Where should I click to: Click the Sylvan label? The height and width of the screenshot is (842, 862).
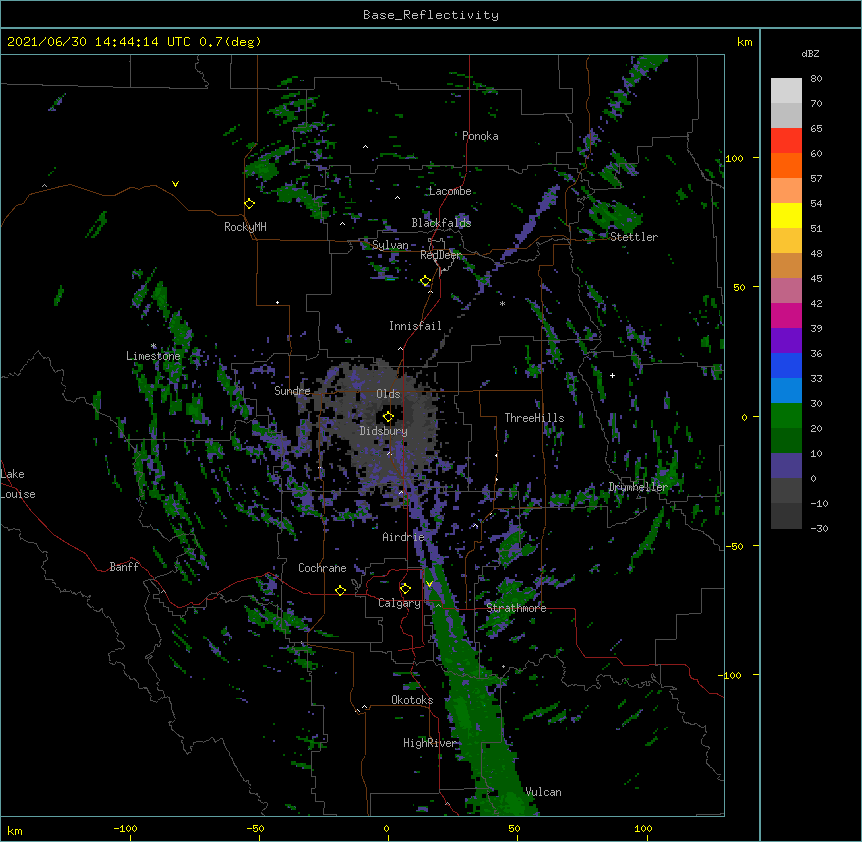tap(390, 245)
